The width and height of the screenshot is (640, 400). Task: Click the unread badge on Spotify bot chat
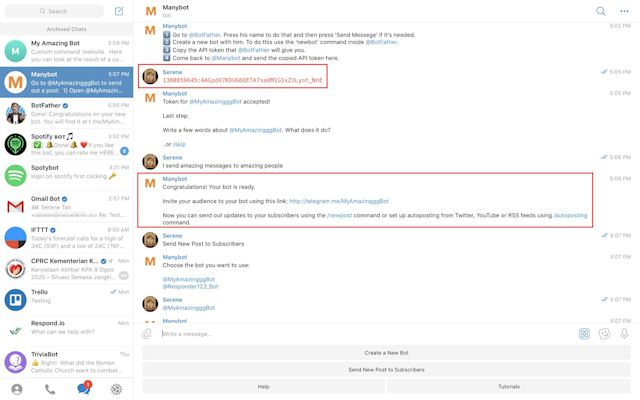124,151
